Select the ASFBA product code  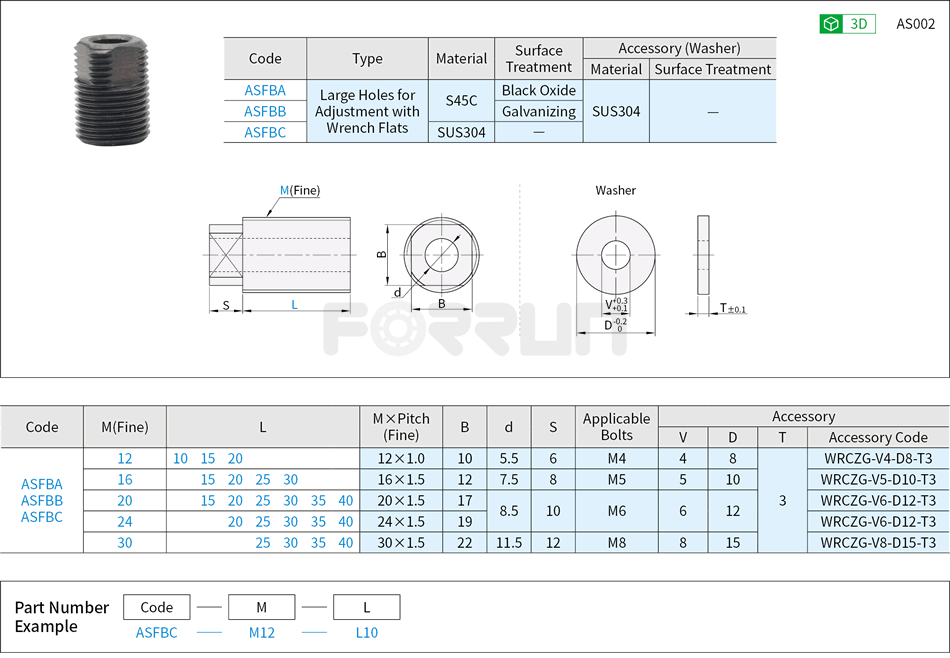tap(264, 90)
